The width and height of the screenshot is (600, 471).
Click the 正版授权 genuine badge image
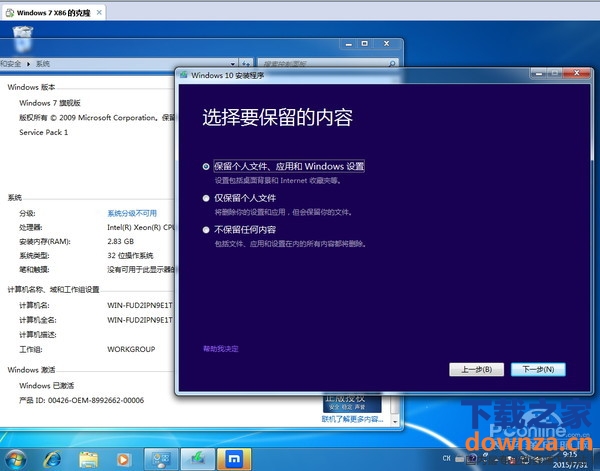click(x=352, y=403)
